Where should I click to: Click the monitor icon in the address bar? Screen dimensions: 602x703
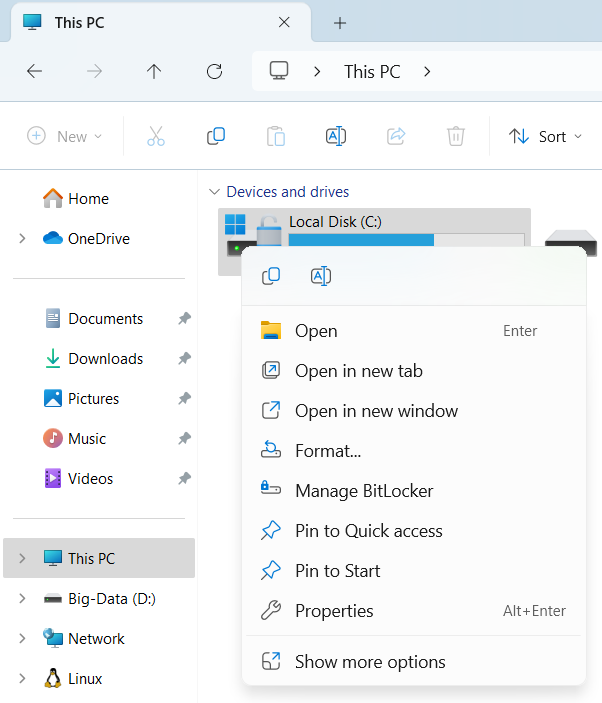pyautogui.click(x=279, y=71)
